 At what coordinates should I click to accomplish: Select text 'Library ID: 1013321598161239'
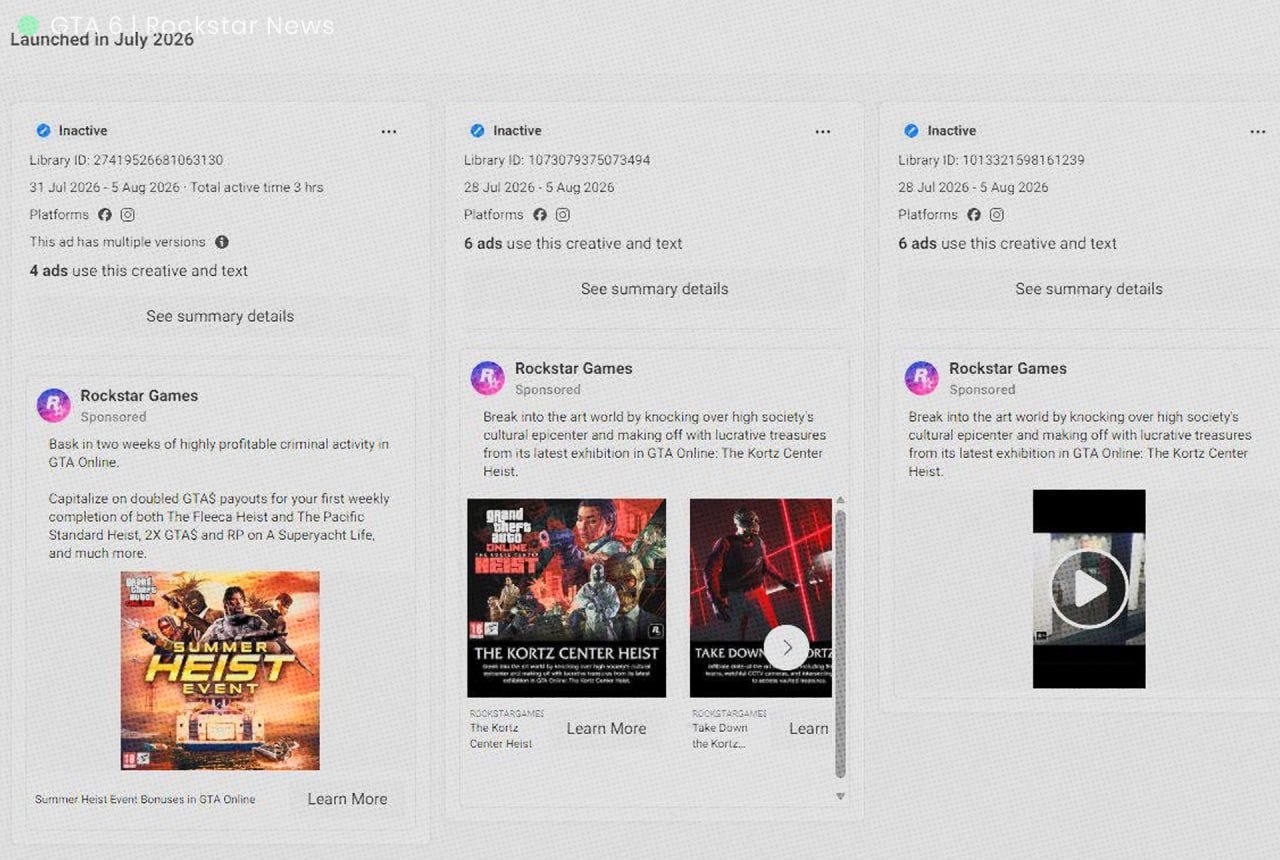pyautogui.click(x=991, y=160)
